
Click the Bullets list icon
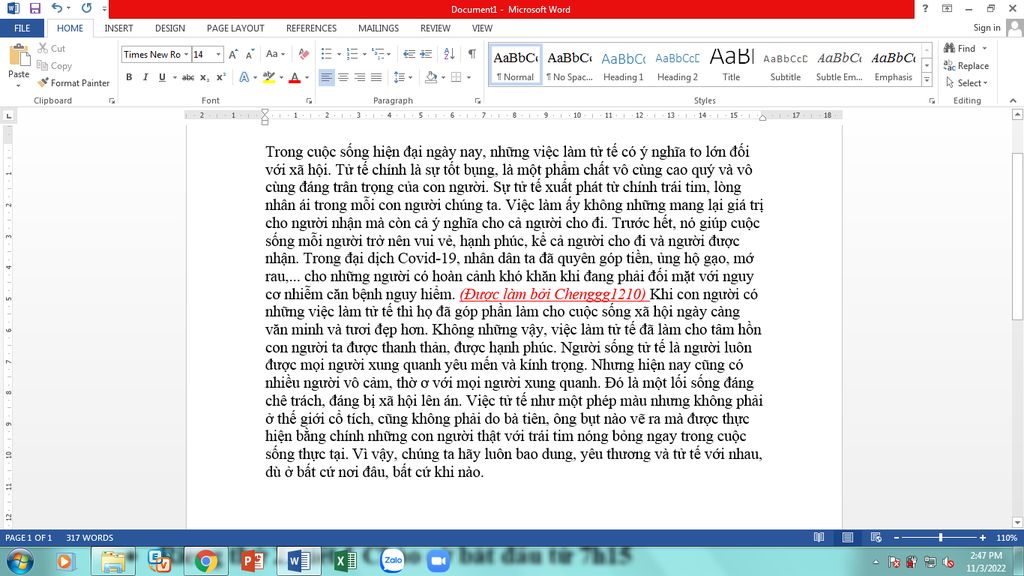[326, 54]
